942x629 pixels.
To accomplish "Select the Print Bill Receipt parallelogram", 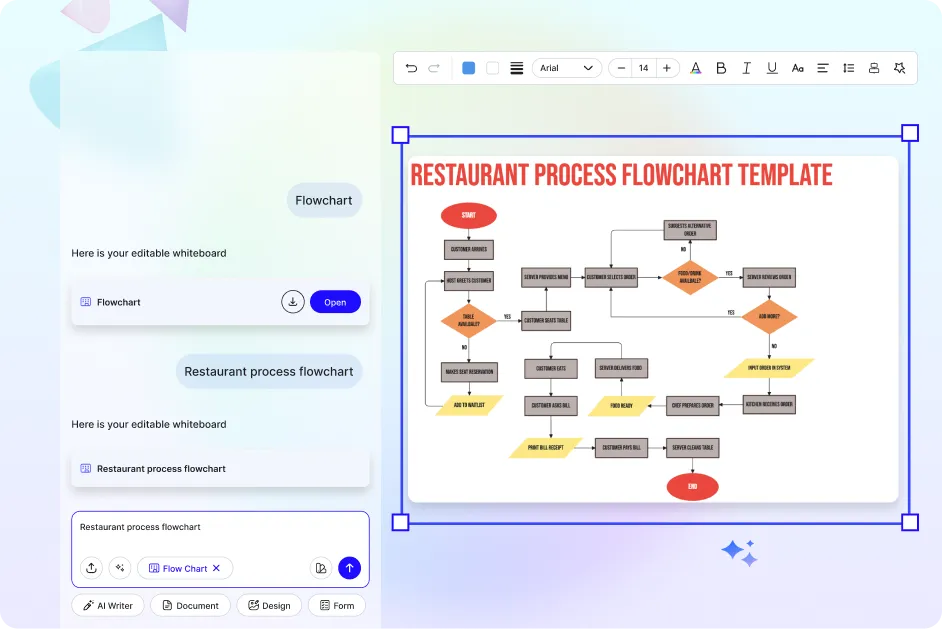I will click(x=545, y=448).
